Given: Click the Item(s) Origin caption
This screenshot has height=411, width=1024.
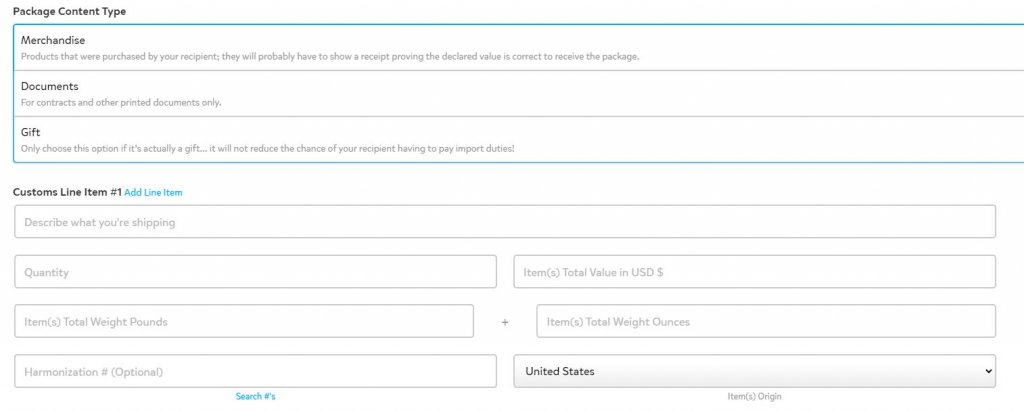Looking at the screenshot, I should (x=754, y=397).
